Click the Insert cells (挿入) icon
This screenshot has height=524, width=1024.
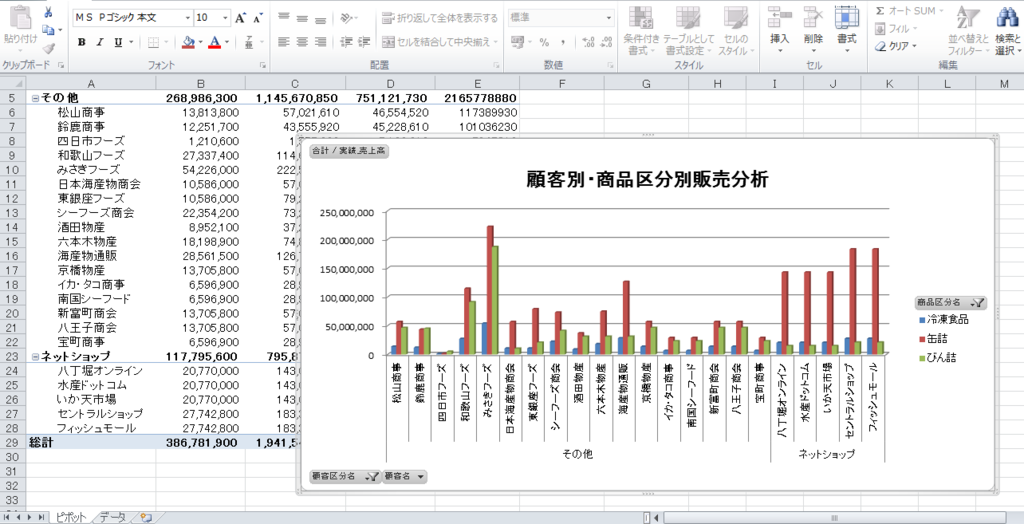pos(780,18)
